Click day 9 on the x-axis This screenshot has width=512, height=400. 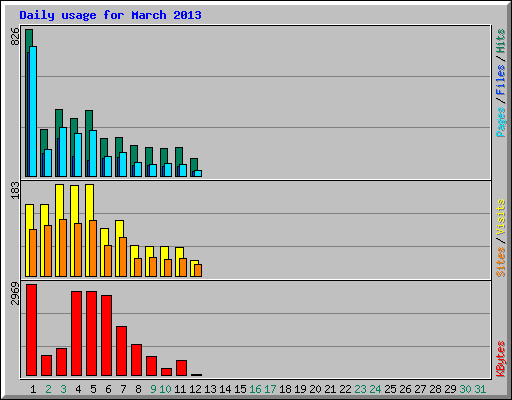tap(153, 389)
